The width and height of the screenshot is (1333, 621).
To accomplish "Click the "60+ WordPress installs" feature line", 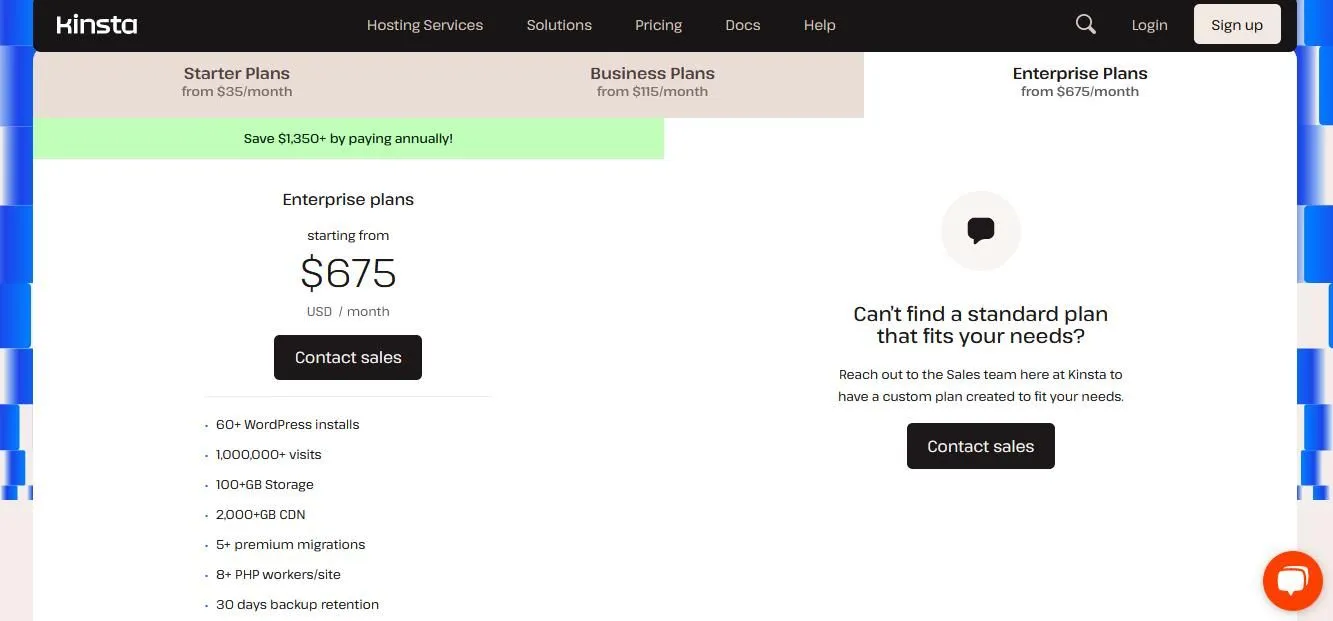I will 287,424.
